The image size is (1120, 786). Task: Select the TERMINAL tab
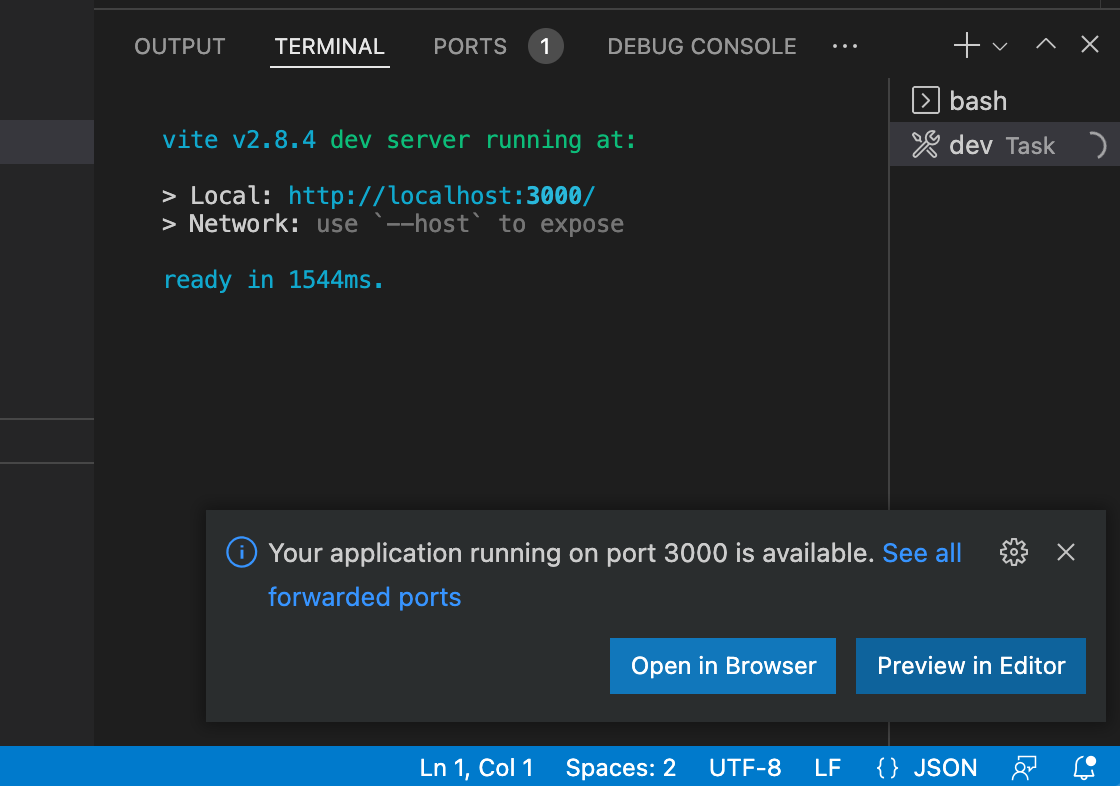329,46
